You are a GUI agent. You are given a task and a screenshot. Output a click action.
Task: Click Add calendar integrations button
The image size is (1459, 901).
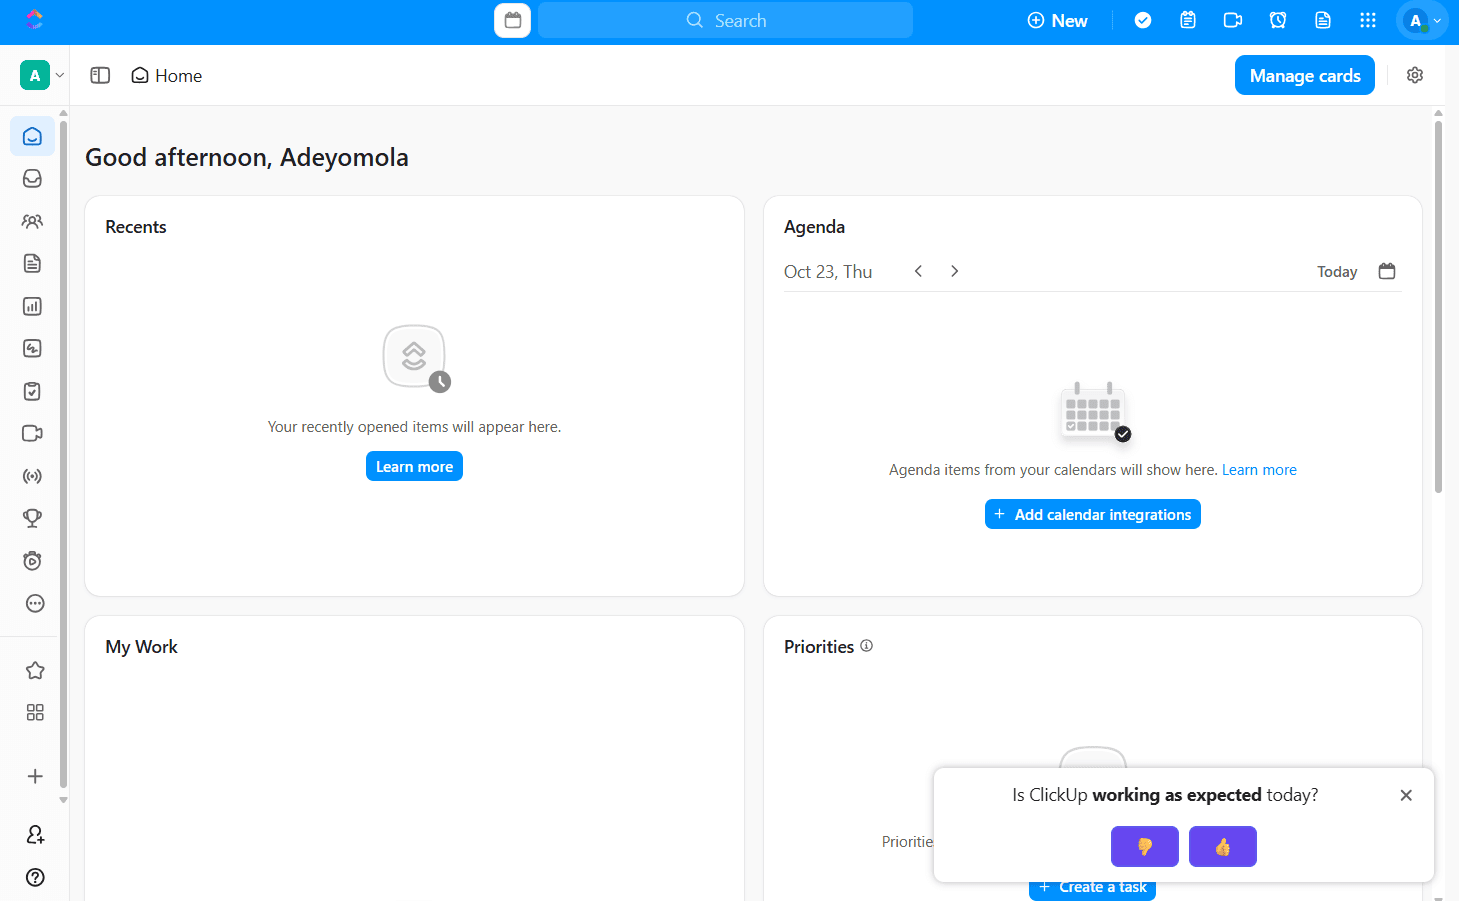(x=1092, y=514)
